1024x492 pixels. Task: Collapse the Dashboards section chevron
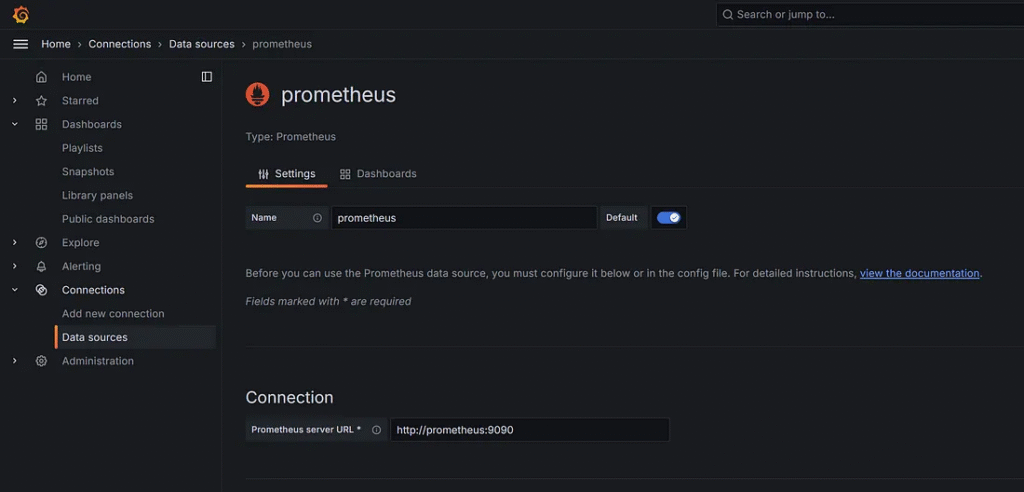tap(14, 124)
